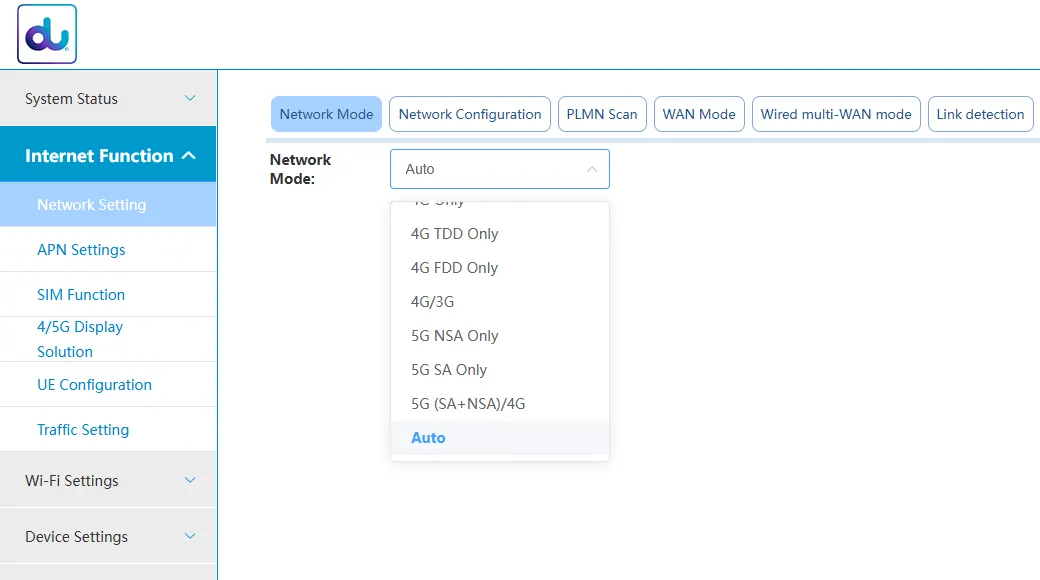1040x580 pixels.
Task: Switch to Network Configuration tab
Action: (470, 114)
